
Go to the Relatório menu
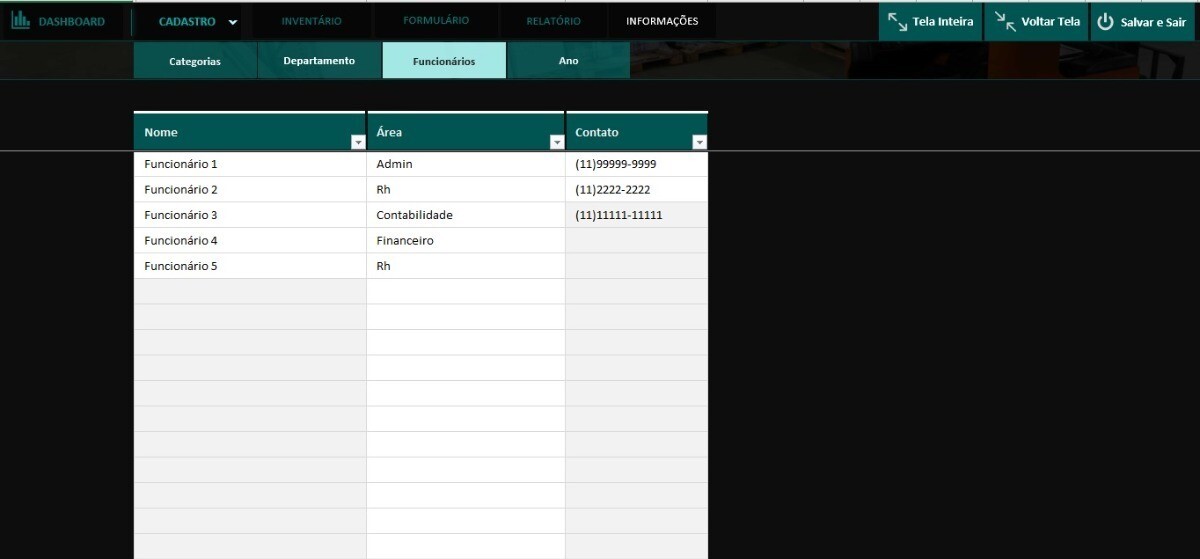click(x=553, y=21)
